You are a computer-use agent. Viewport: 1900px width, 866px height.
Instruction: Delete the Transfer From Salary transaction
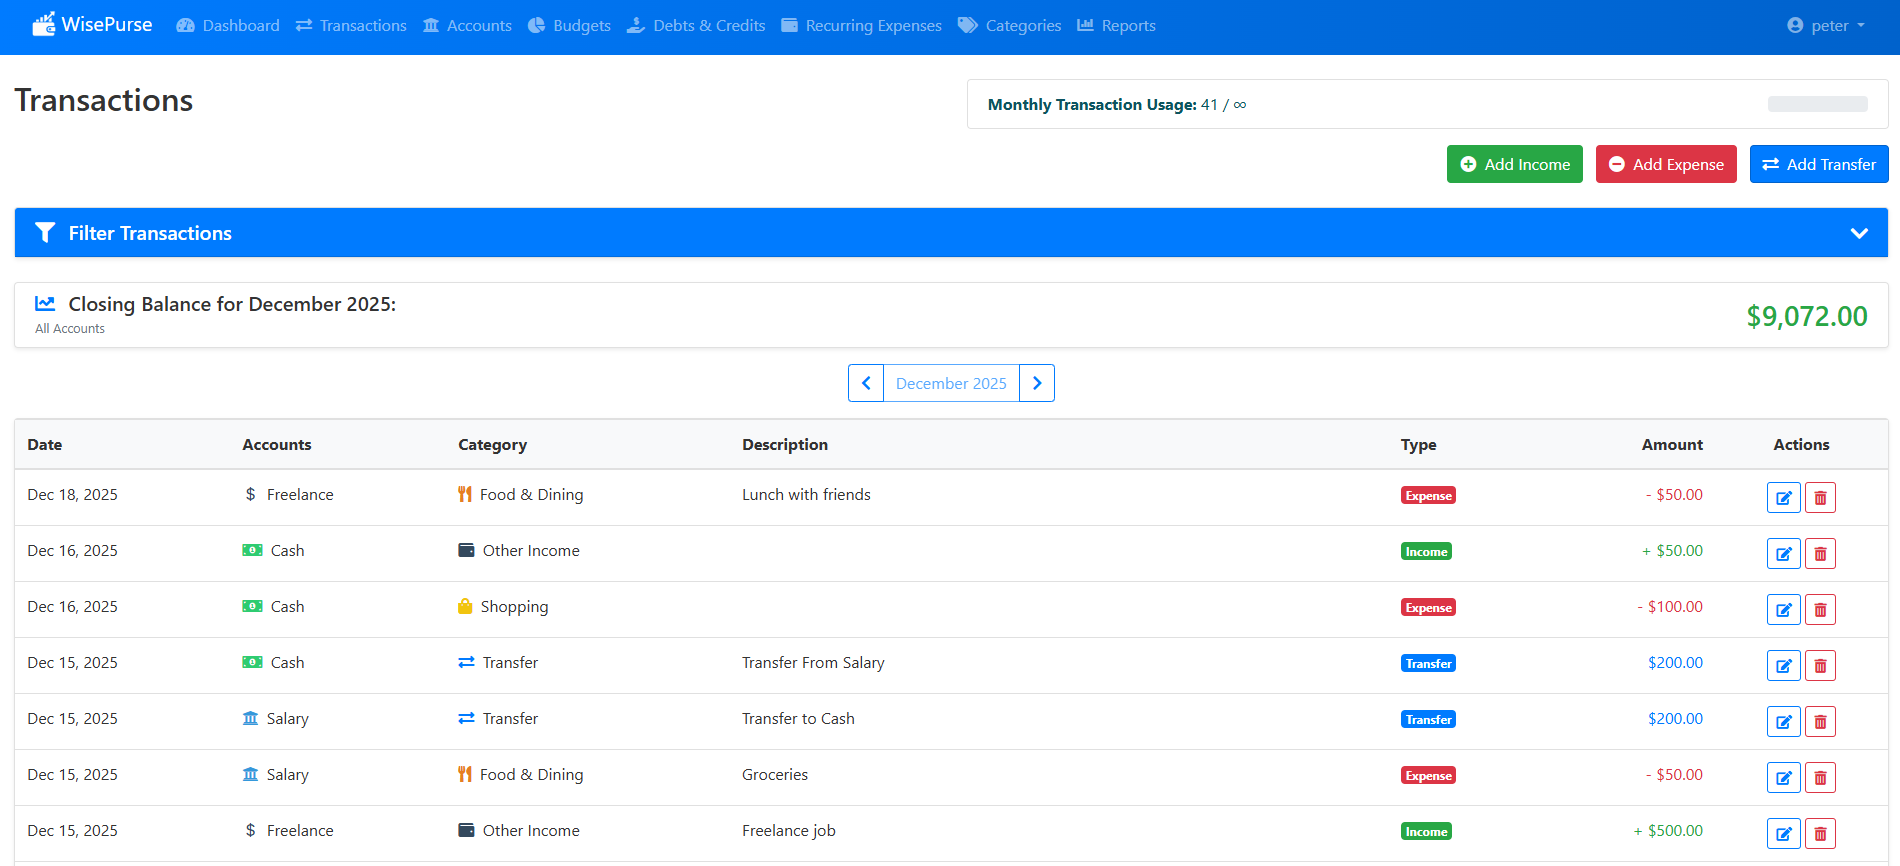1820,665
